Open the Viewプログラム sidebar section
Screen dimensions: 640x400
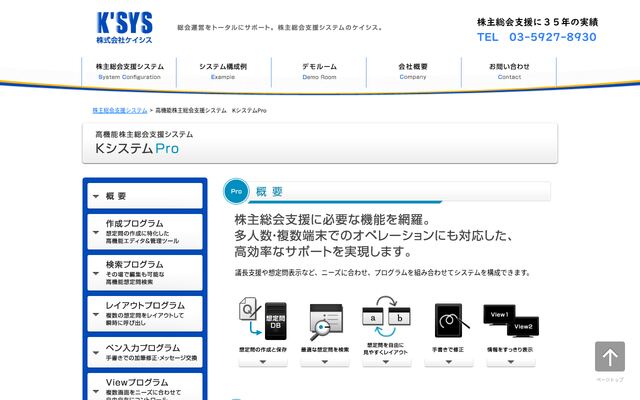[145, 387]
